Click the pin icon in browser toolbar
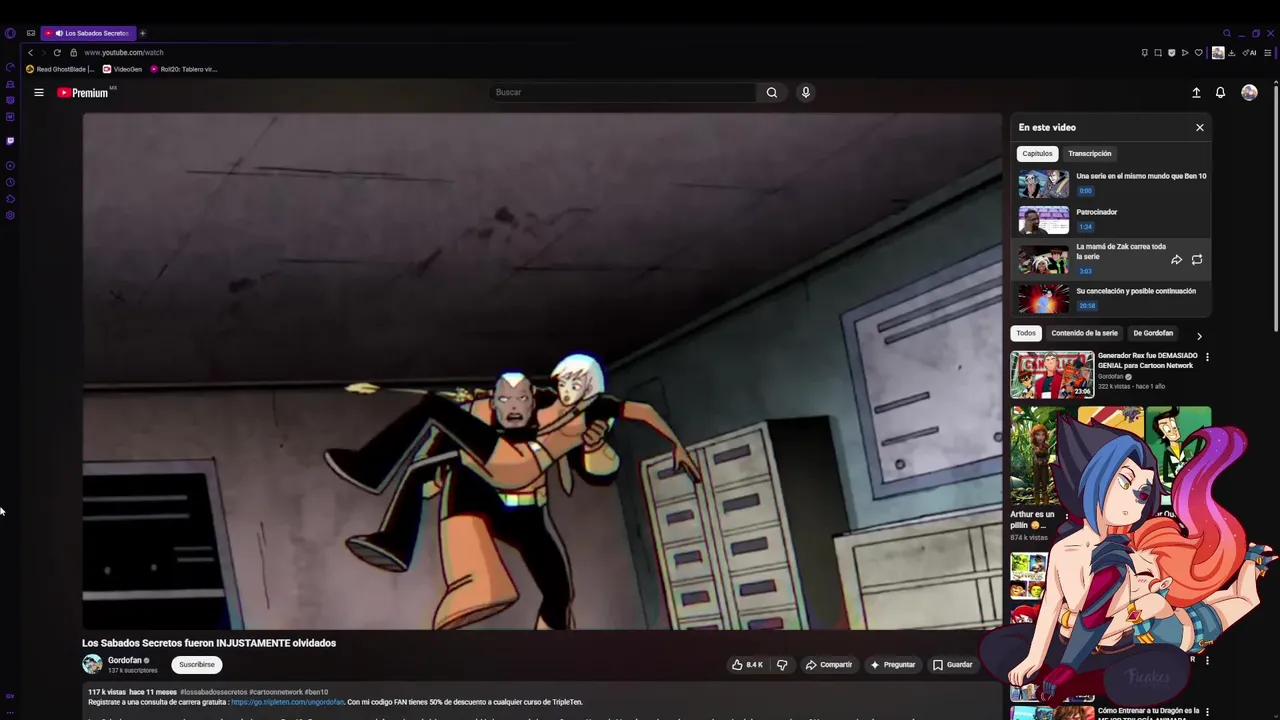 pos(1145,53)
